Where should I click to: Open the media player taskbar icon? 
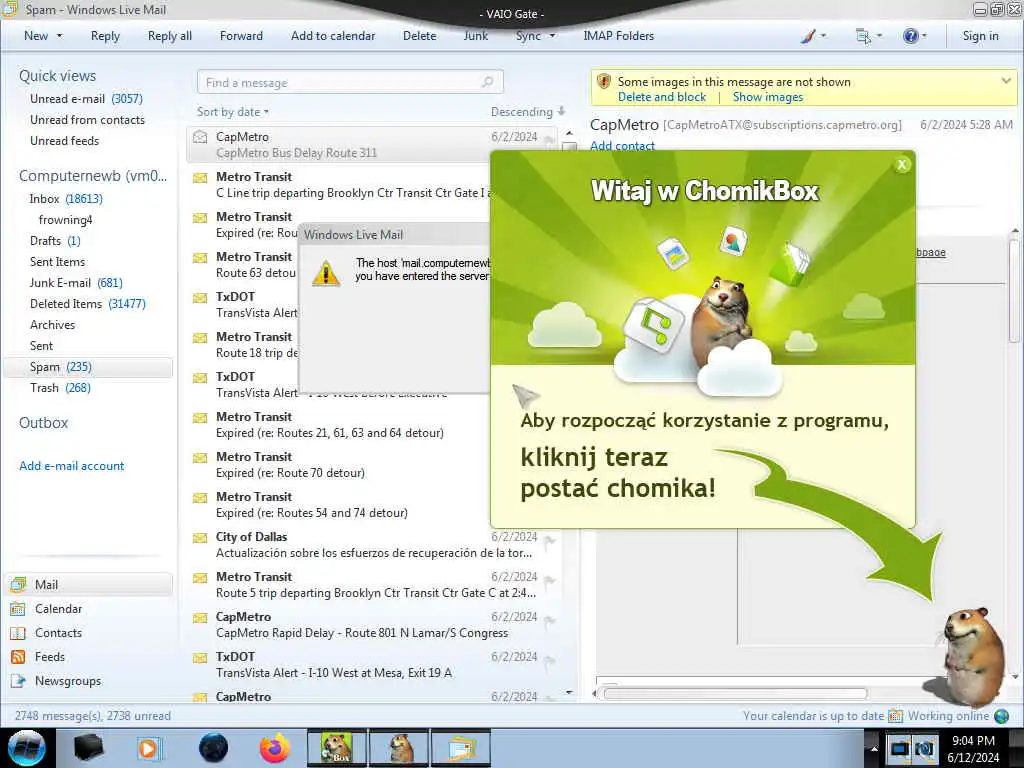point(149,748)
